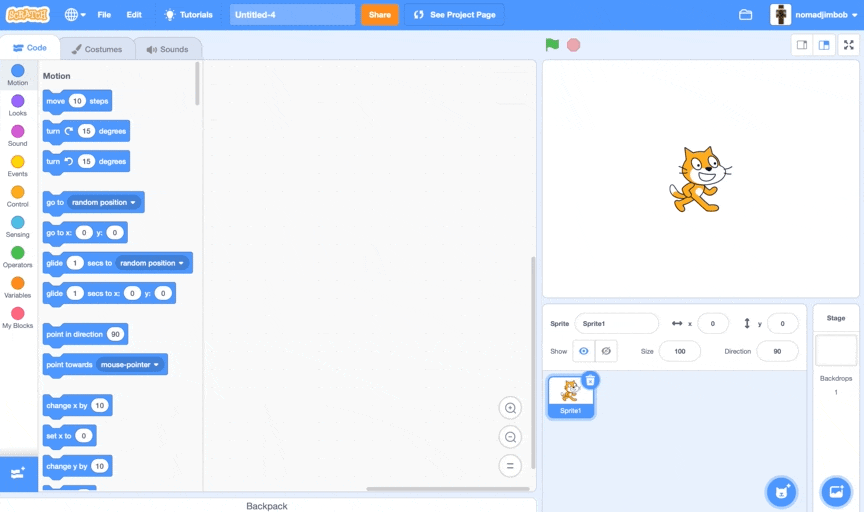Click the green flag to run project

tap(552, 45)
